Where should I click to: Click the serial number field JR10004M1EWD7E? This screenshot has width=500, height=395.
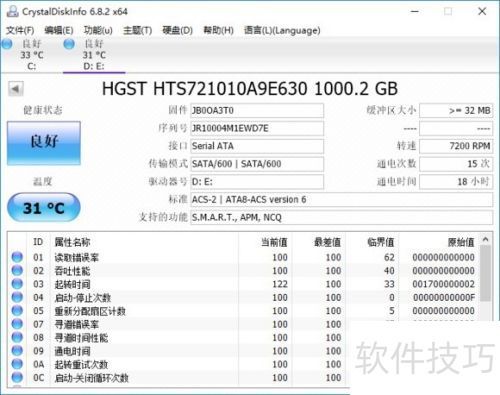257,128
